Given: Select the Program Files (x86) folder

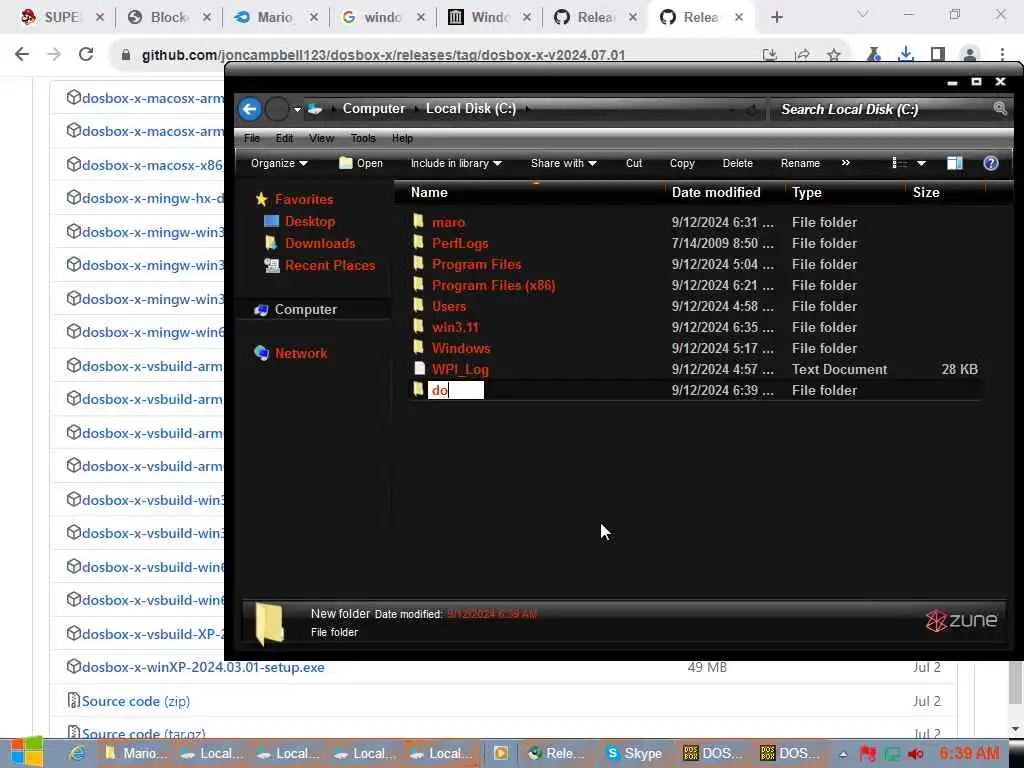Looking at the screenshot, I should [x=493, y=285].
